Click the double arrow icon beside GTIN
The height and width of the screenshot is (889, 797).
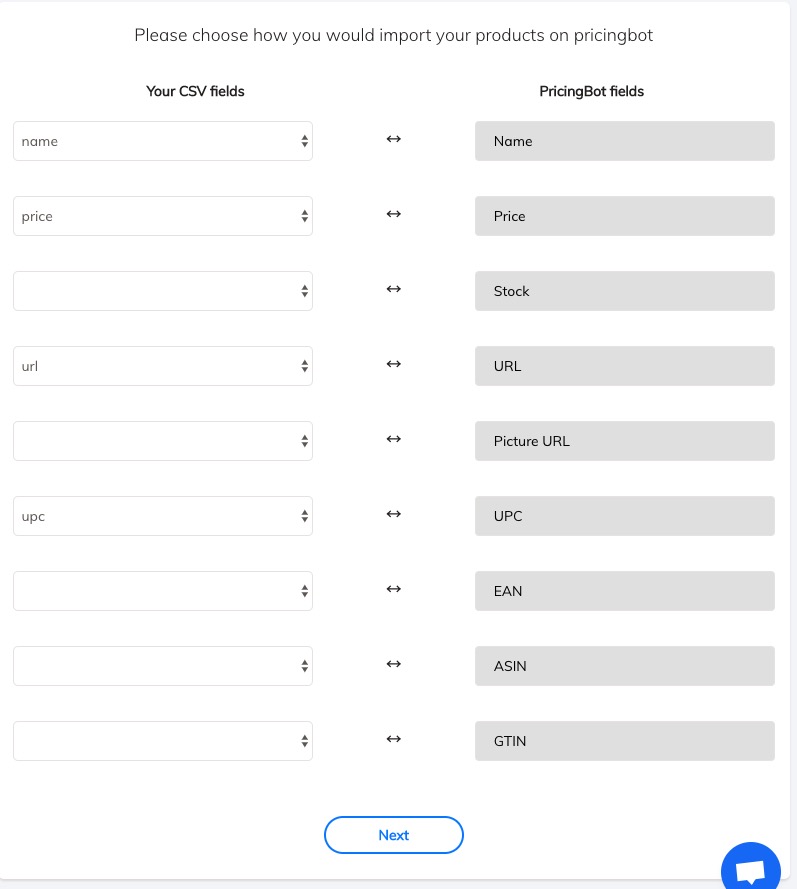click(394, 739)
